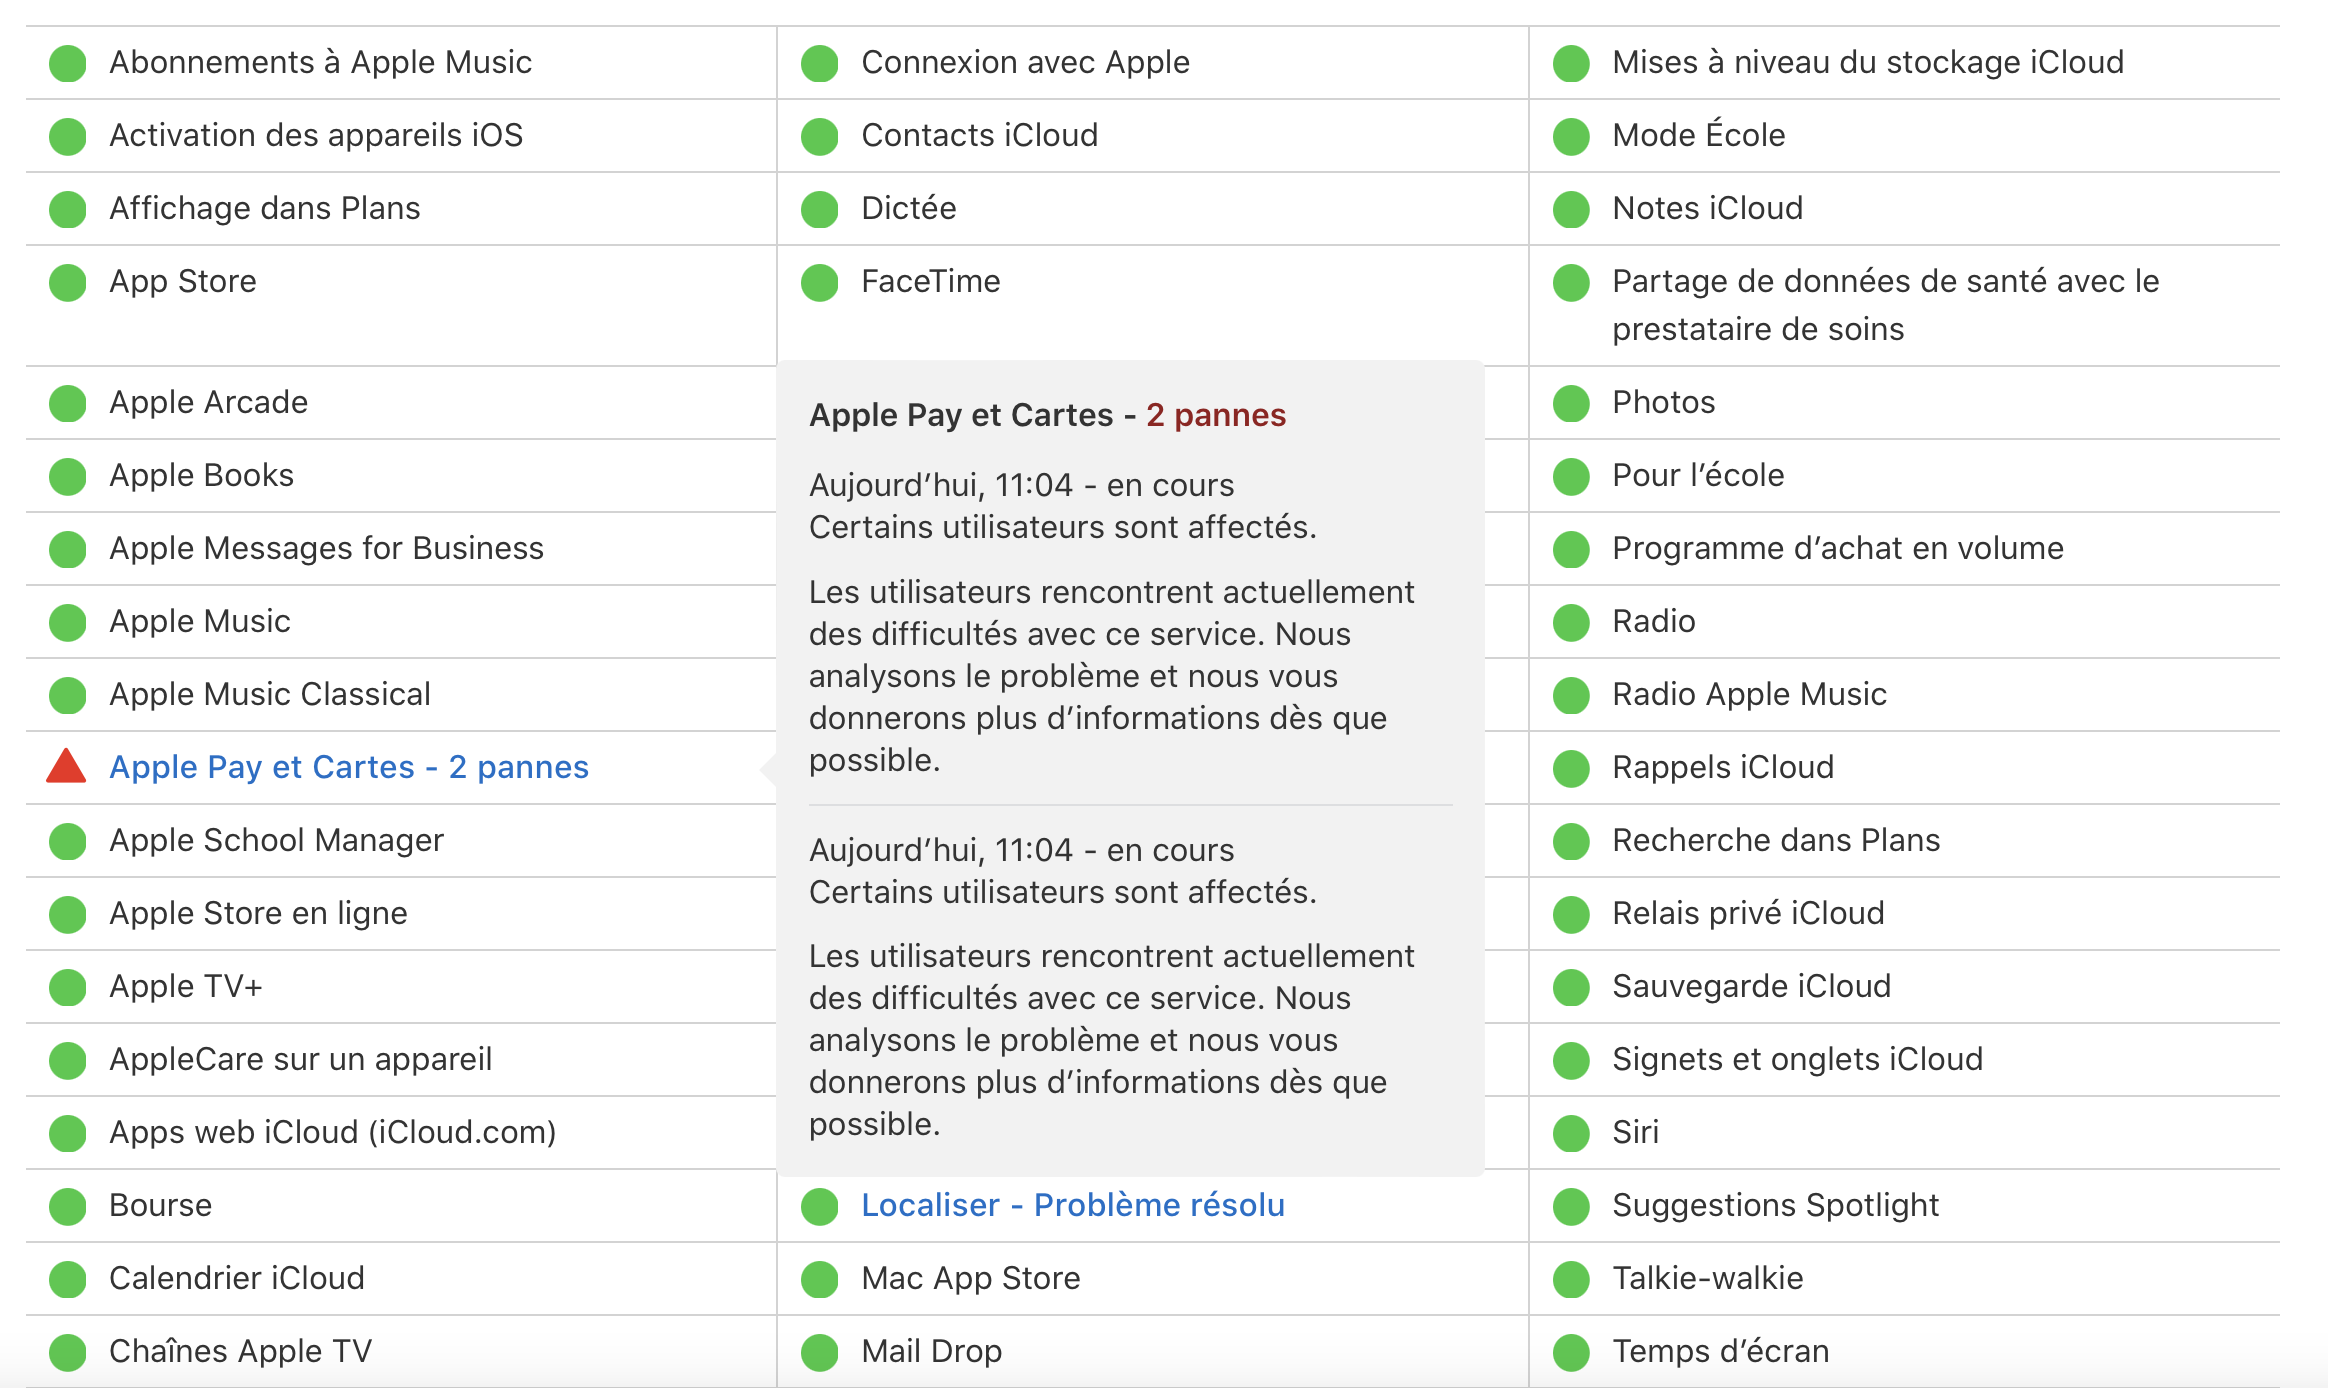Select the Apple Music Classical entry
This screenshot has height=1388, width=2328.
[x=270, y=694]
